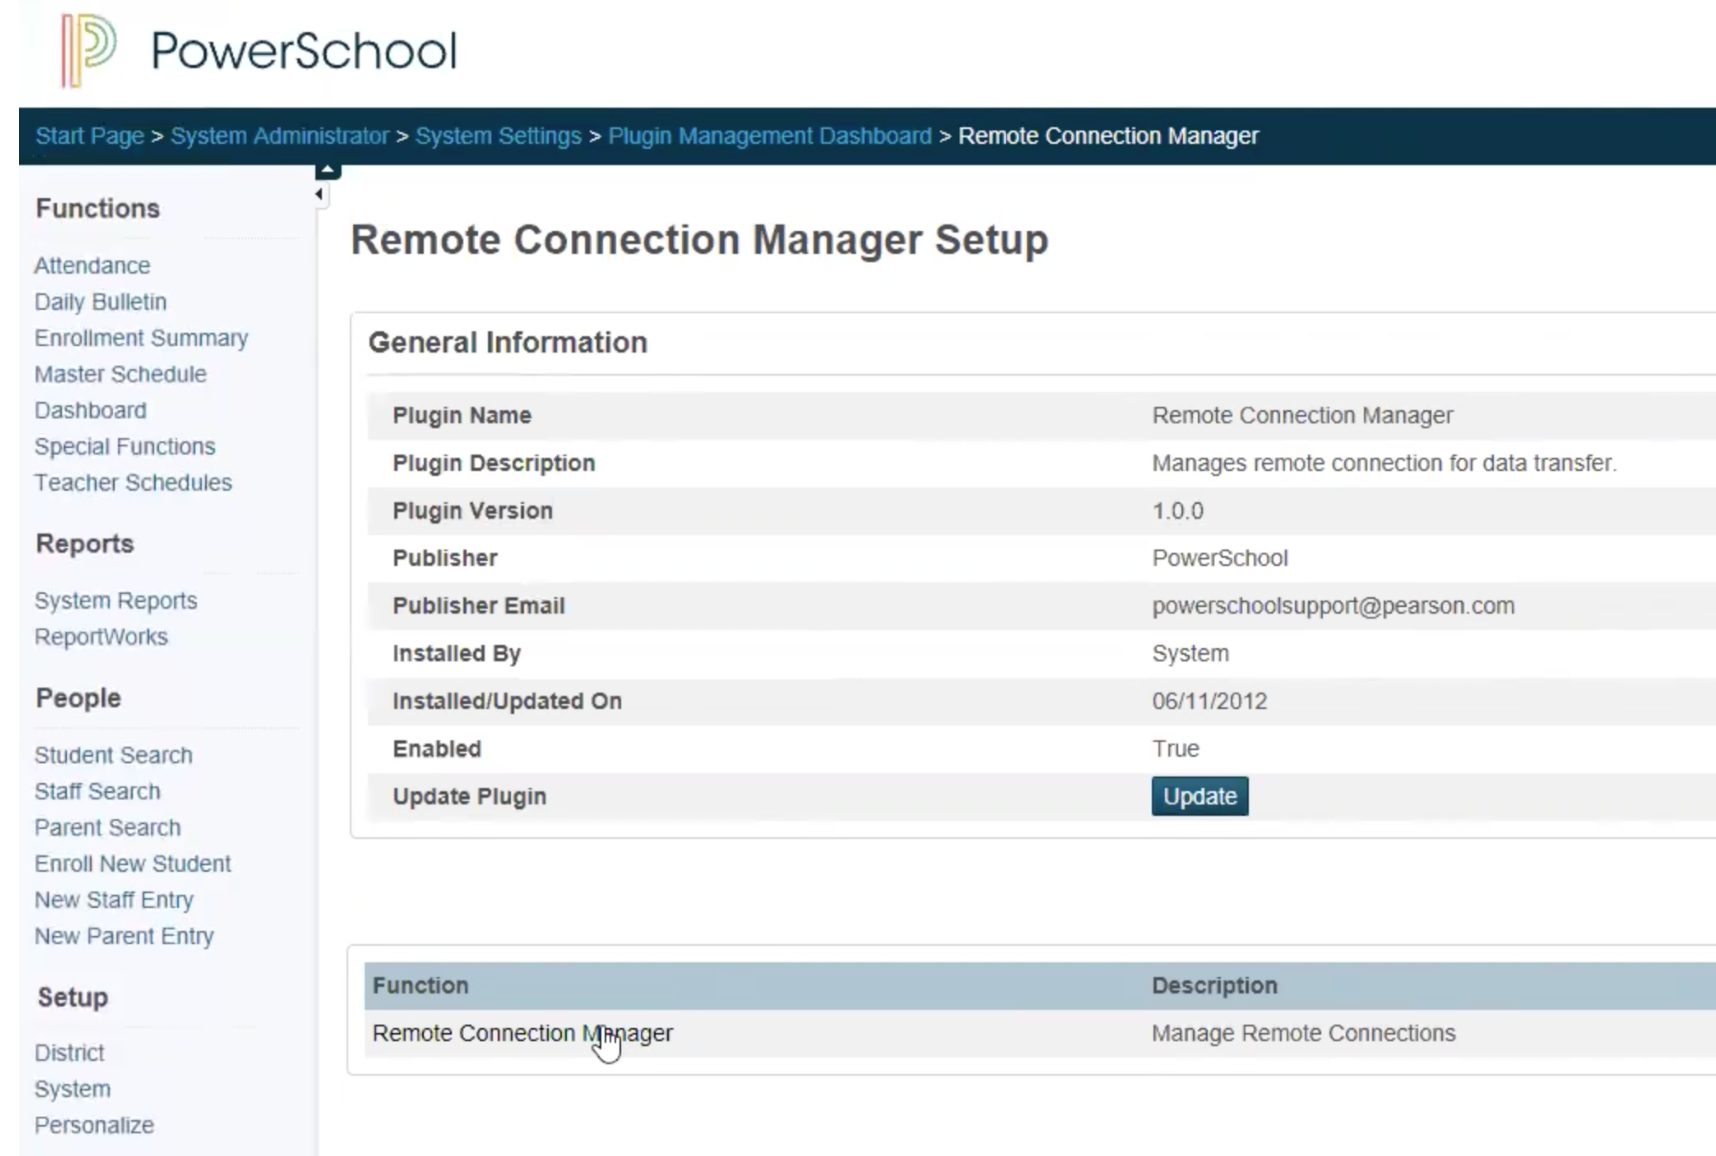Return to Plugin Management Dashboard
1716x1156 pixels.
coord(770,136)
